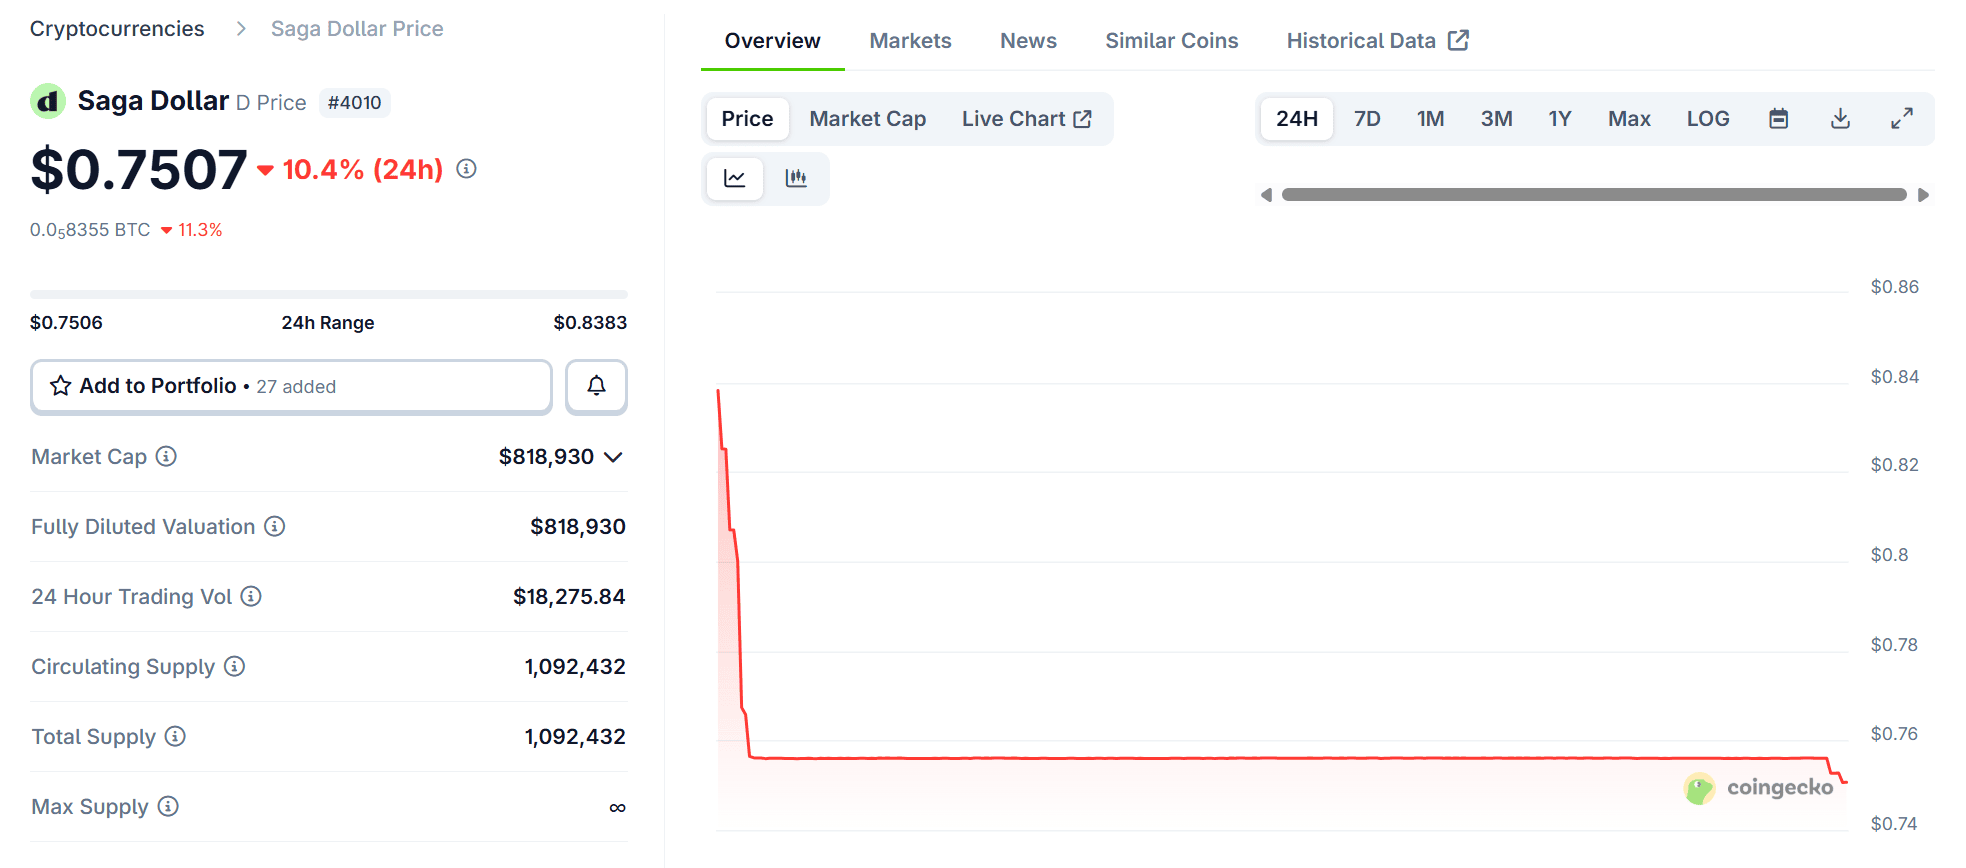Switch to line chart view
This screenshot has height=868, width=1966.
coord(735,178)
